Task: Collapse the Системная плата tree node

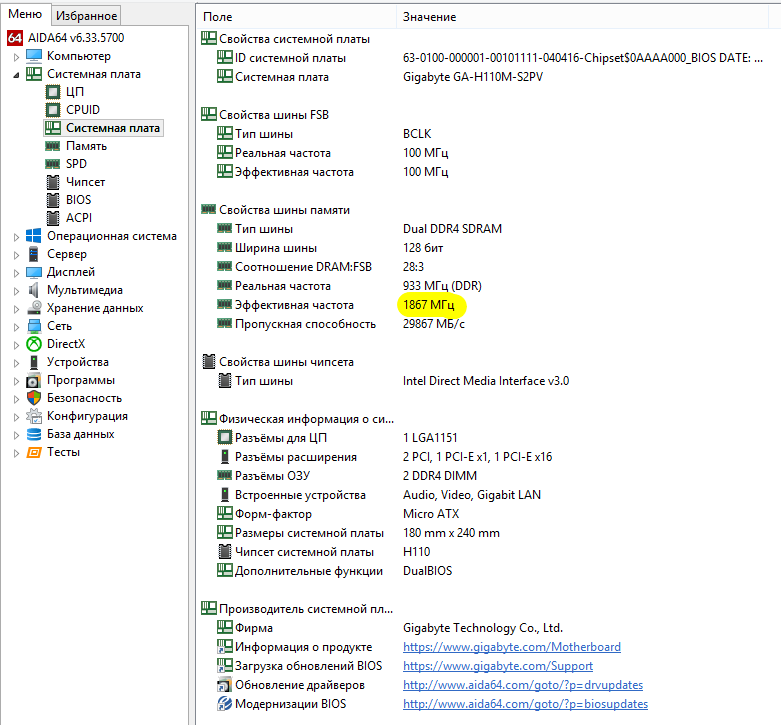Action: point(16,74)
